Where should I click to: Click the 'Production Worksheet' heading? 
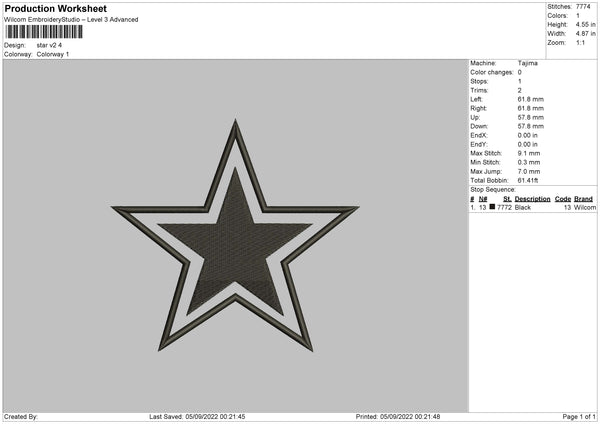pos(55,8)
